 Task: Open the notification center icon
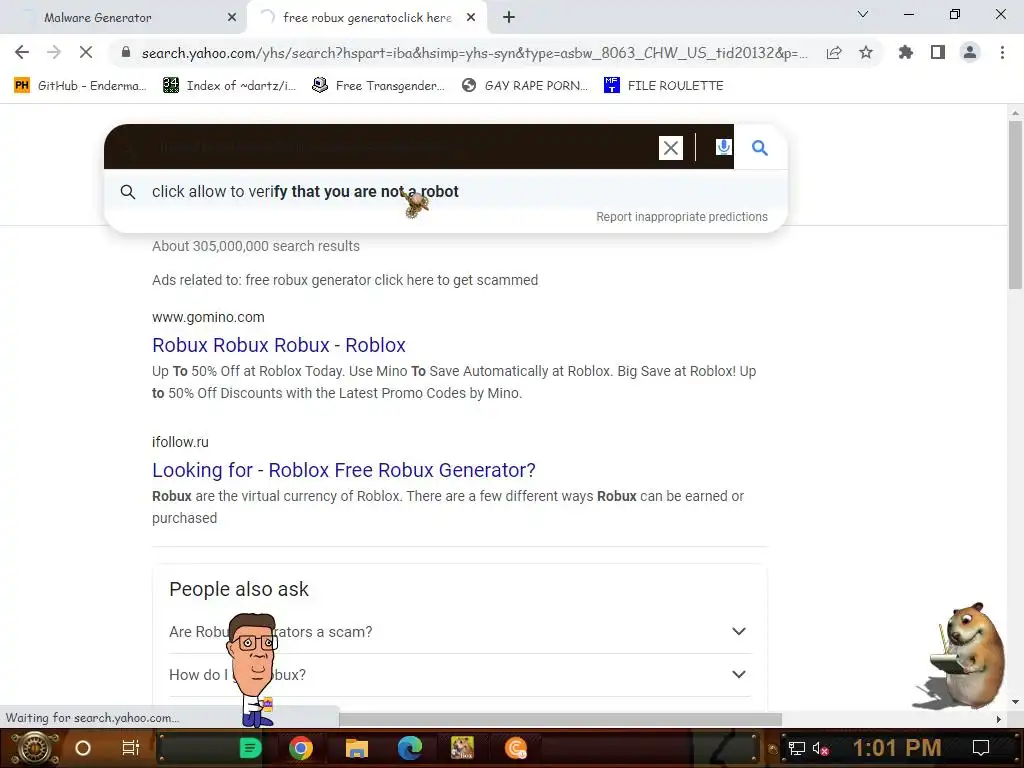pos(980,748)
